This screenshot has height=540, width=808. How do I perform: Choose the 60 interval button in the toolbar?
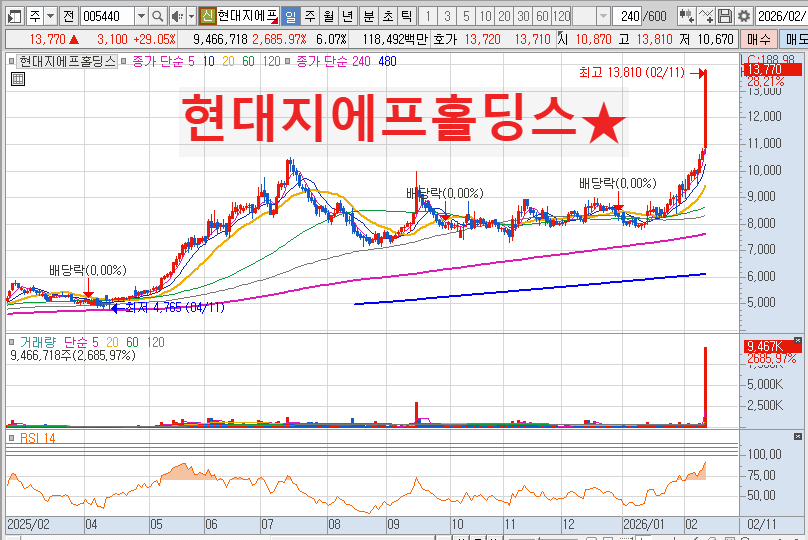point(542,16)
